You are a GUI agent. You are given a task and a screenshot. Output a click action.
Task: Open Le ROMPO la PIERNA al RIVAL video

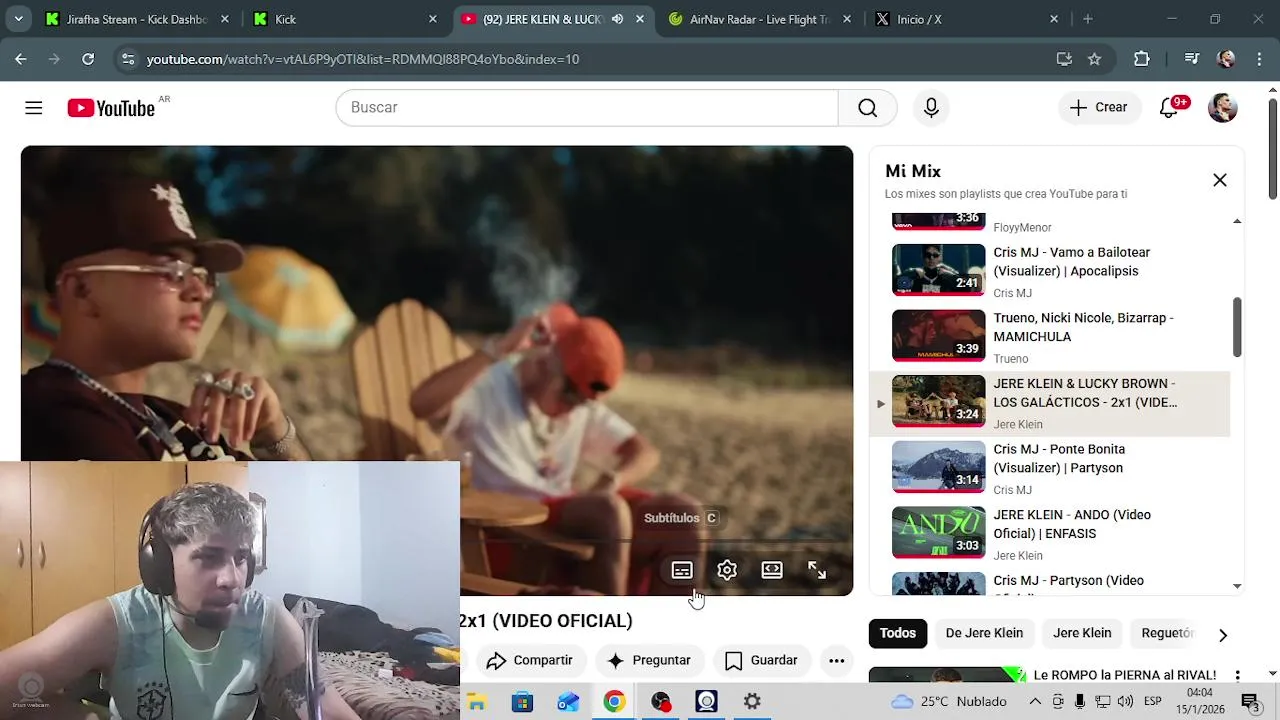pos(1124,675)
